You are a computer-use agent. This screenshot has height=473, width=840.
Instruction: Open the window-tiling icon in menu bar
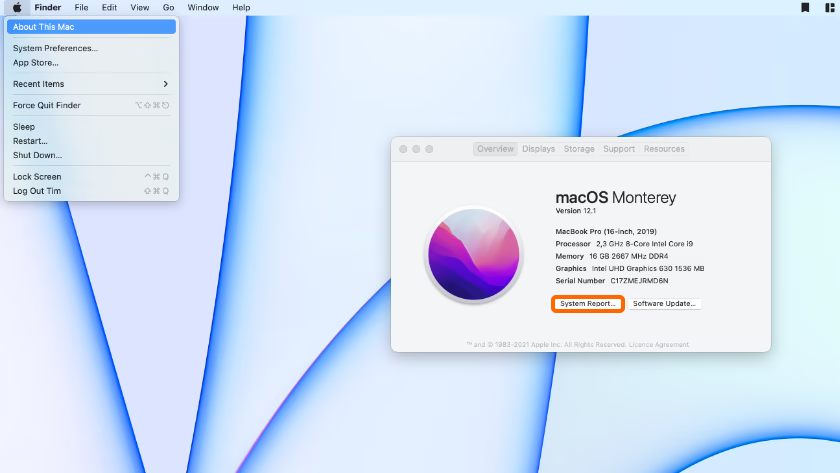(x=830, y=7)
